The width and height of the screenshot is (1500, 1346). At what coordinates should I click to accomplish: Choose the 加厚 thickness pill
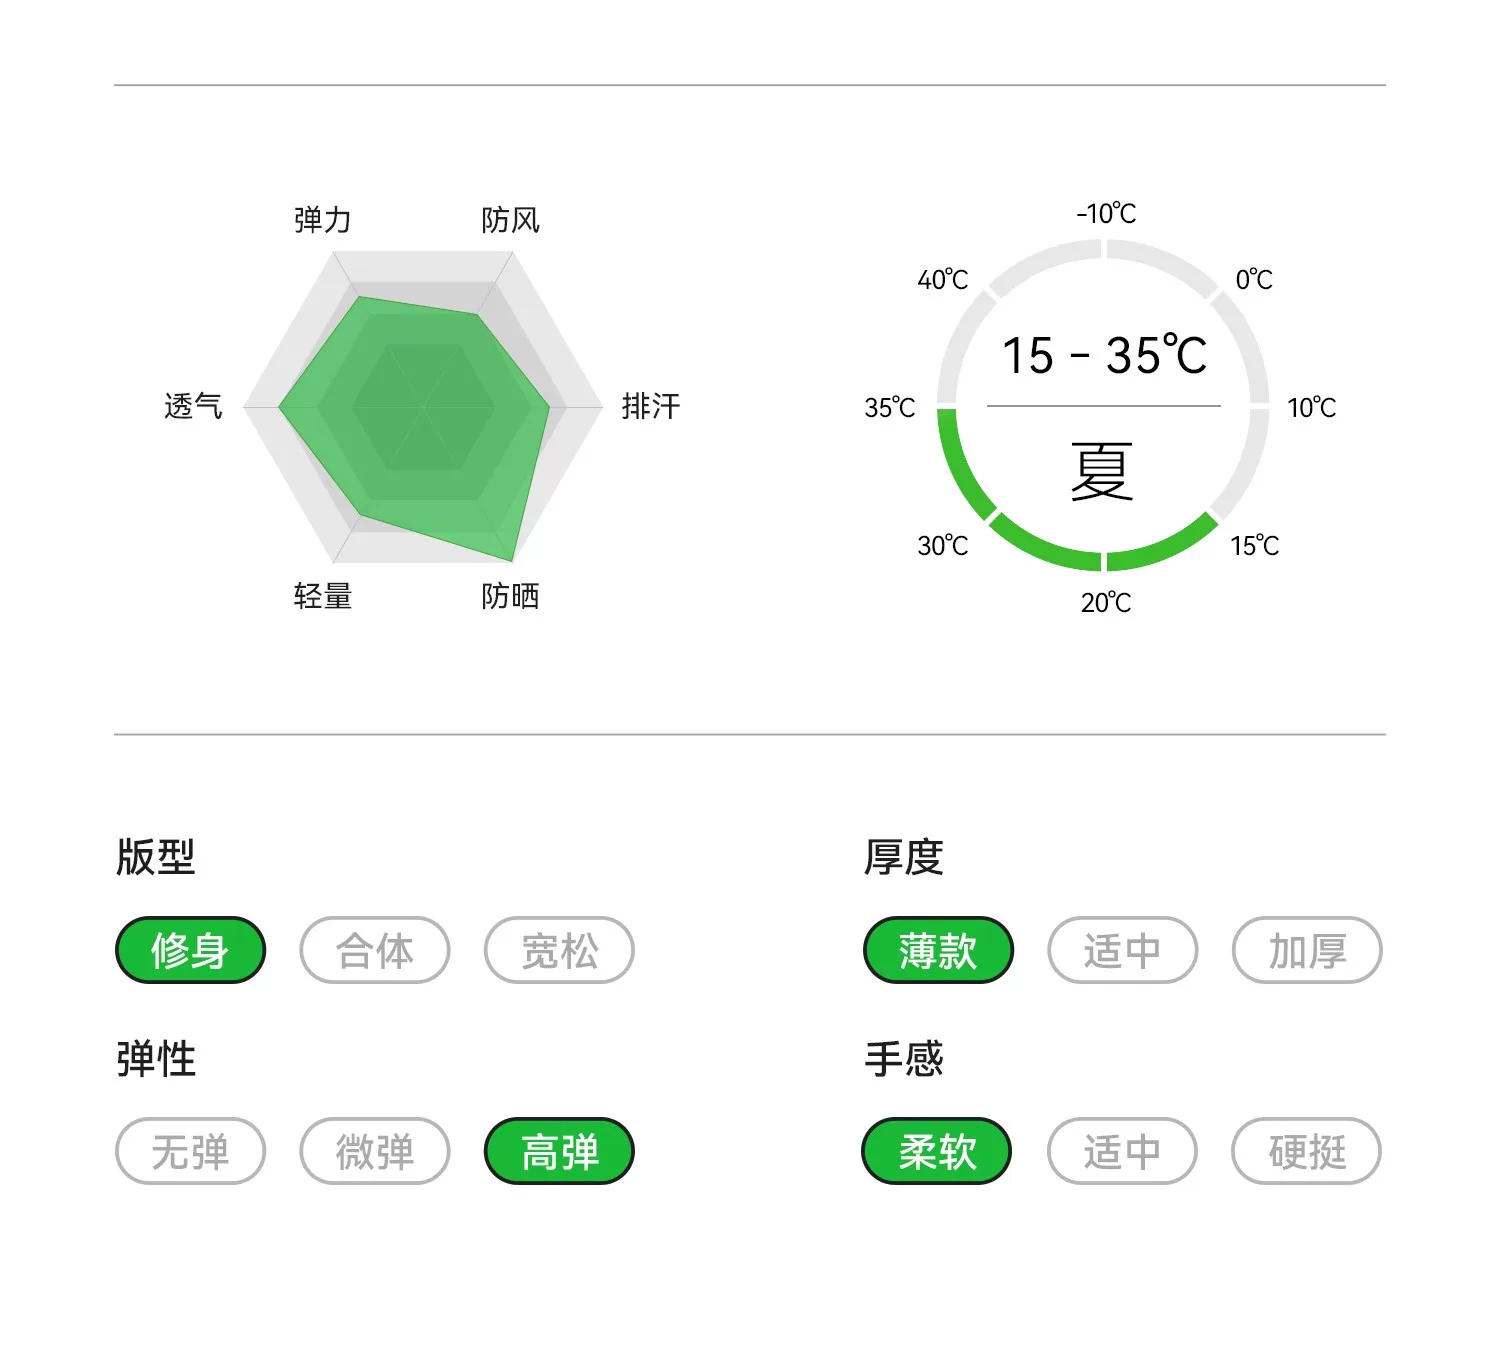point(1307,950)
